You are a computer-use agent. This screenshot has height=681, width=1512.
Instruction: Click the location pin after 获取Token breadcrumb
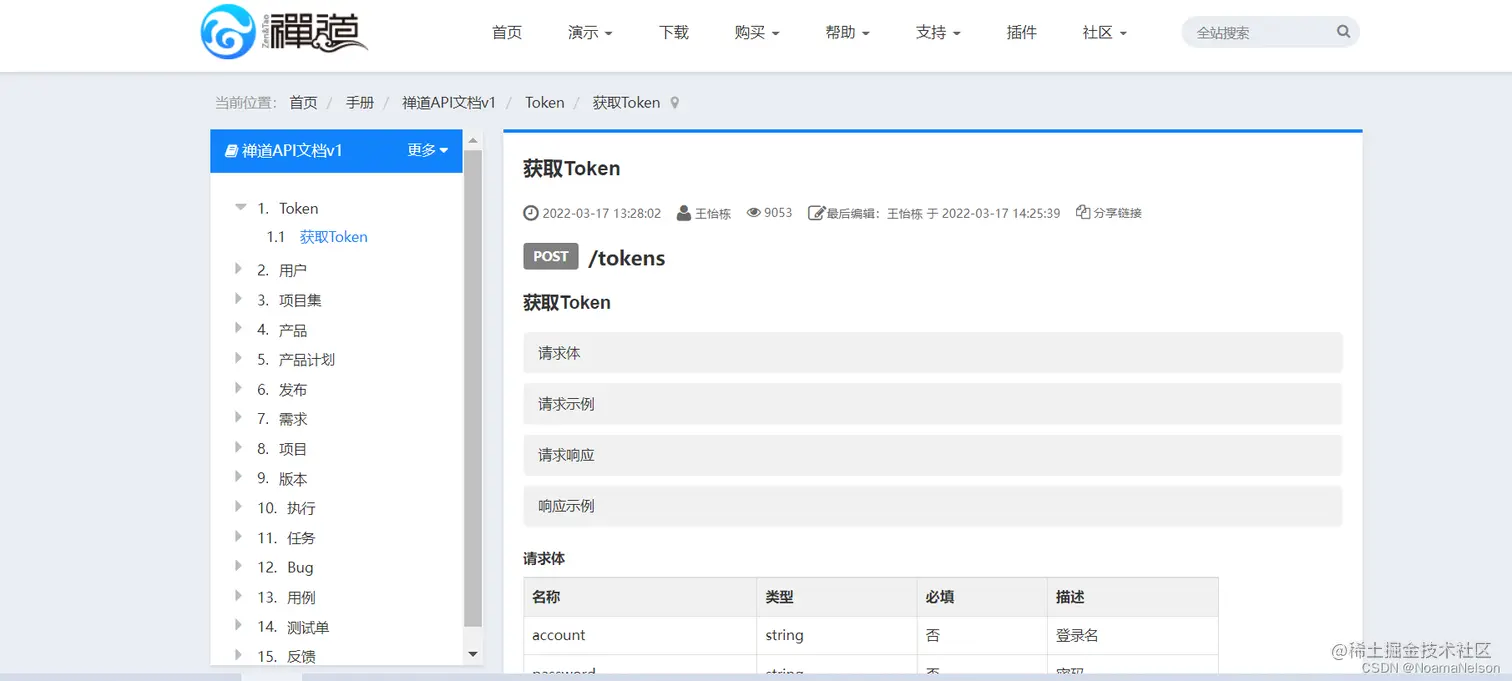pos(675,102)
